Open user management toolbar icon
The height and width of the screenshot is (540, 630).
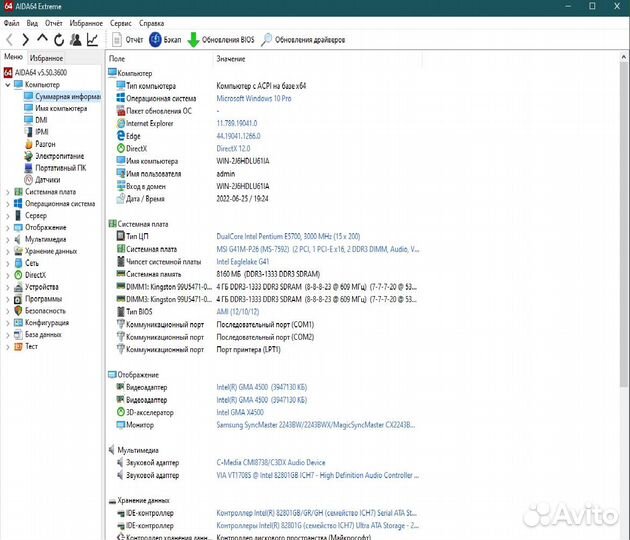[x=76, y=40]
